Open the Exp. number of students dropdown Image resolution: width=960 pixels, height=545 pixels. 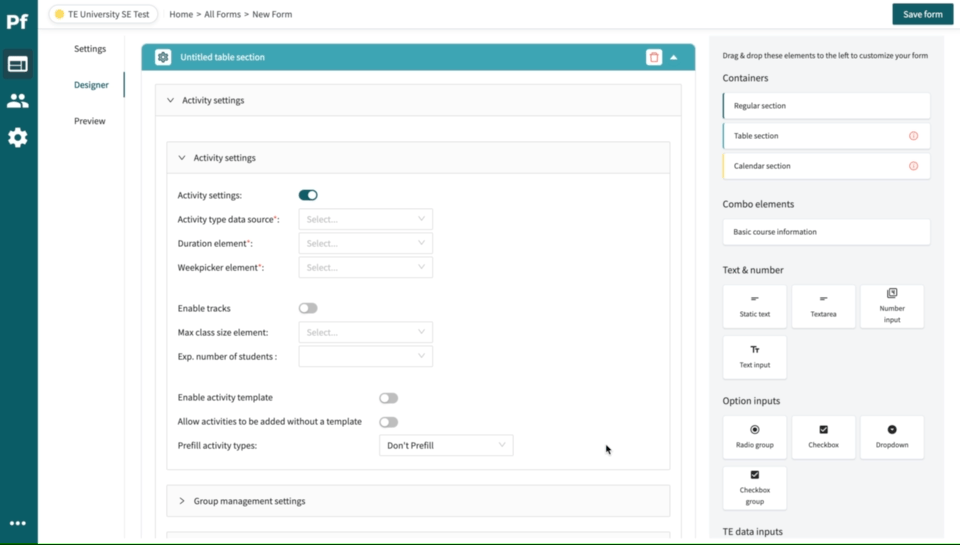366,356
